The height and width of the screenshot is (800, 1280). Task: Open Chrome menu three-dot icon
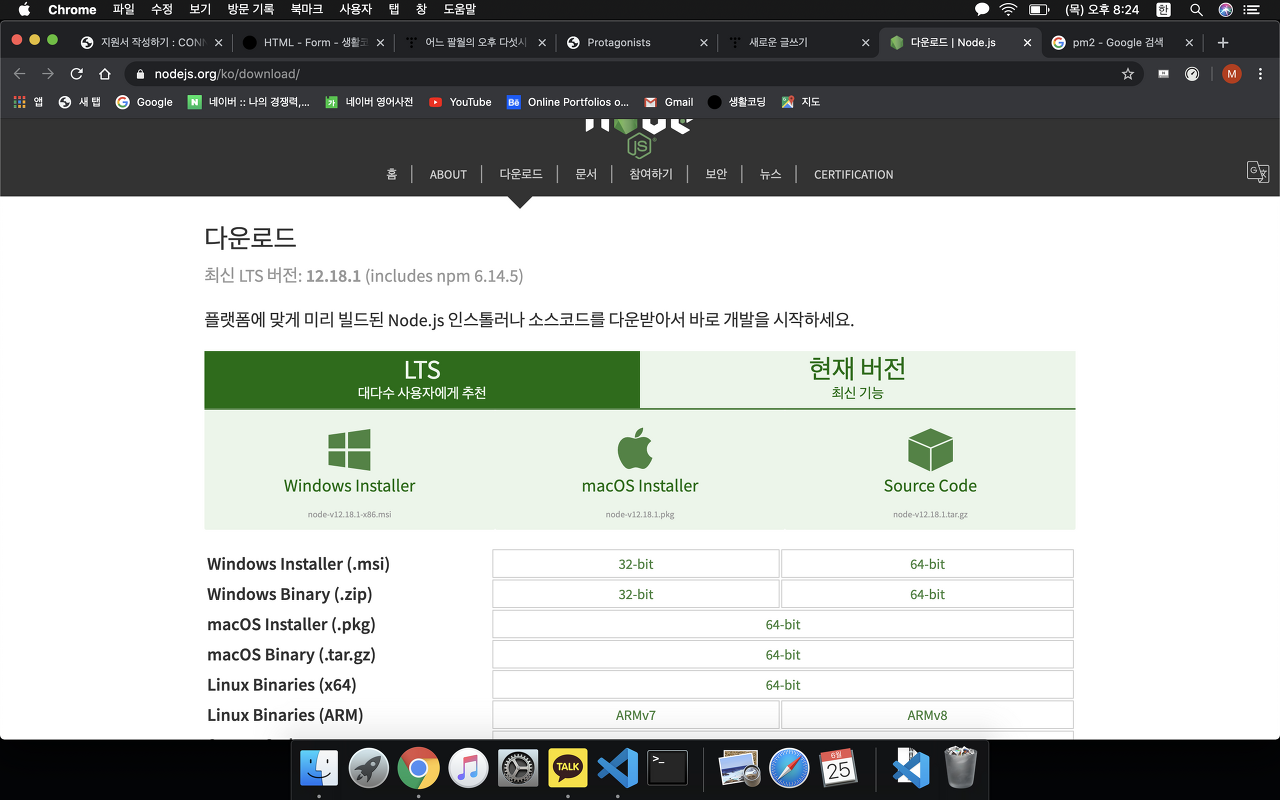(x=1260, y=74)
